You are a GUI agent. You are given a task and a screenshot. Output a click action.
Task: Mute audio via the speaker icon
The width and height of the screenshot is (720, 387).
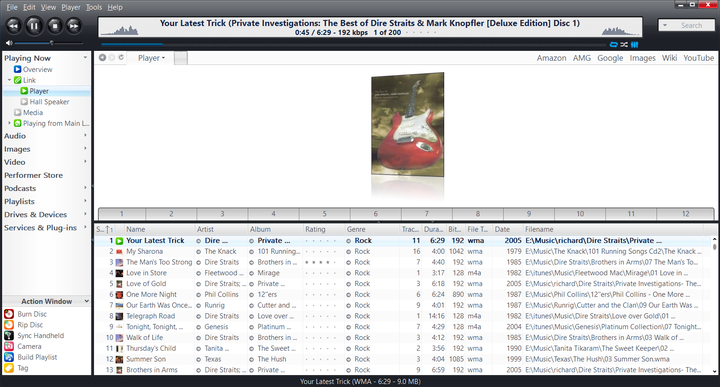click(x=9, y=43)
